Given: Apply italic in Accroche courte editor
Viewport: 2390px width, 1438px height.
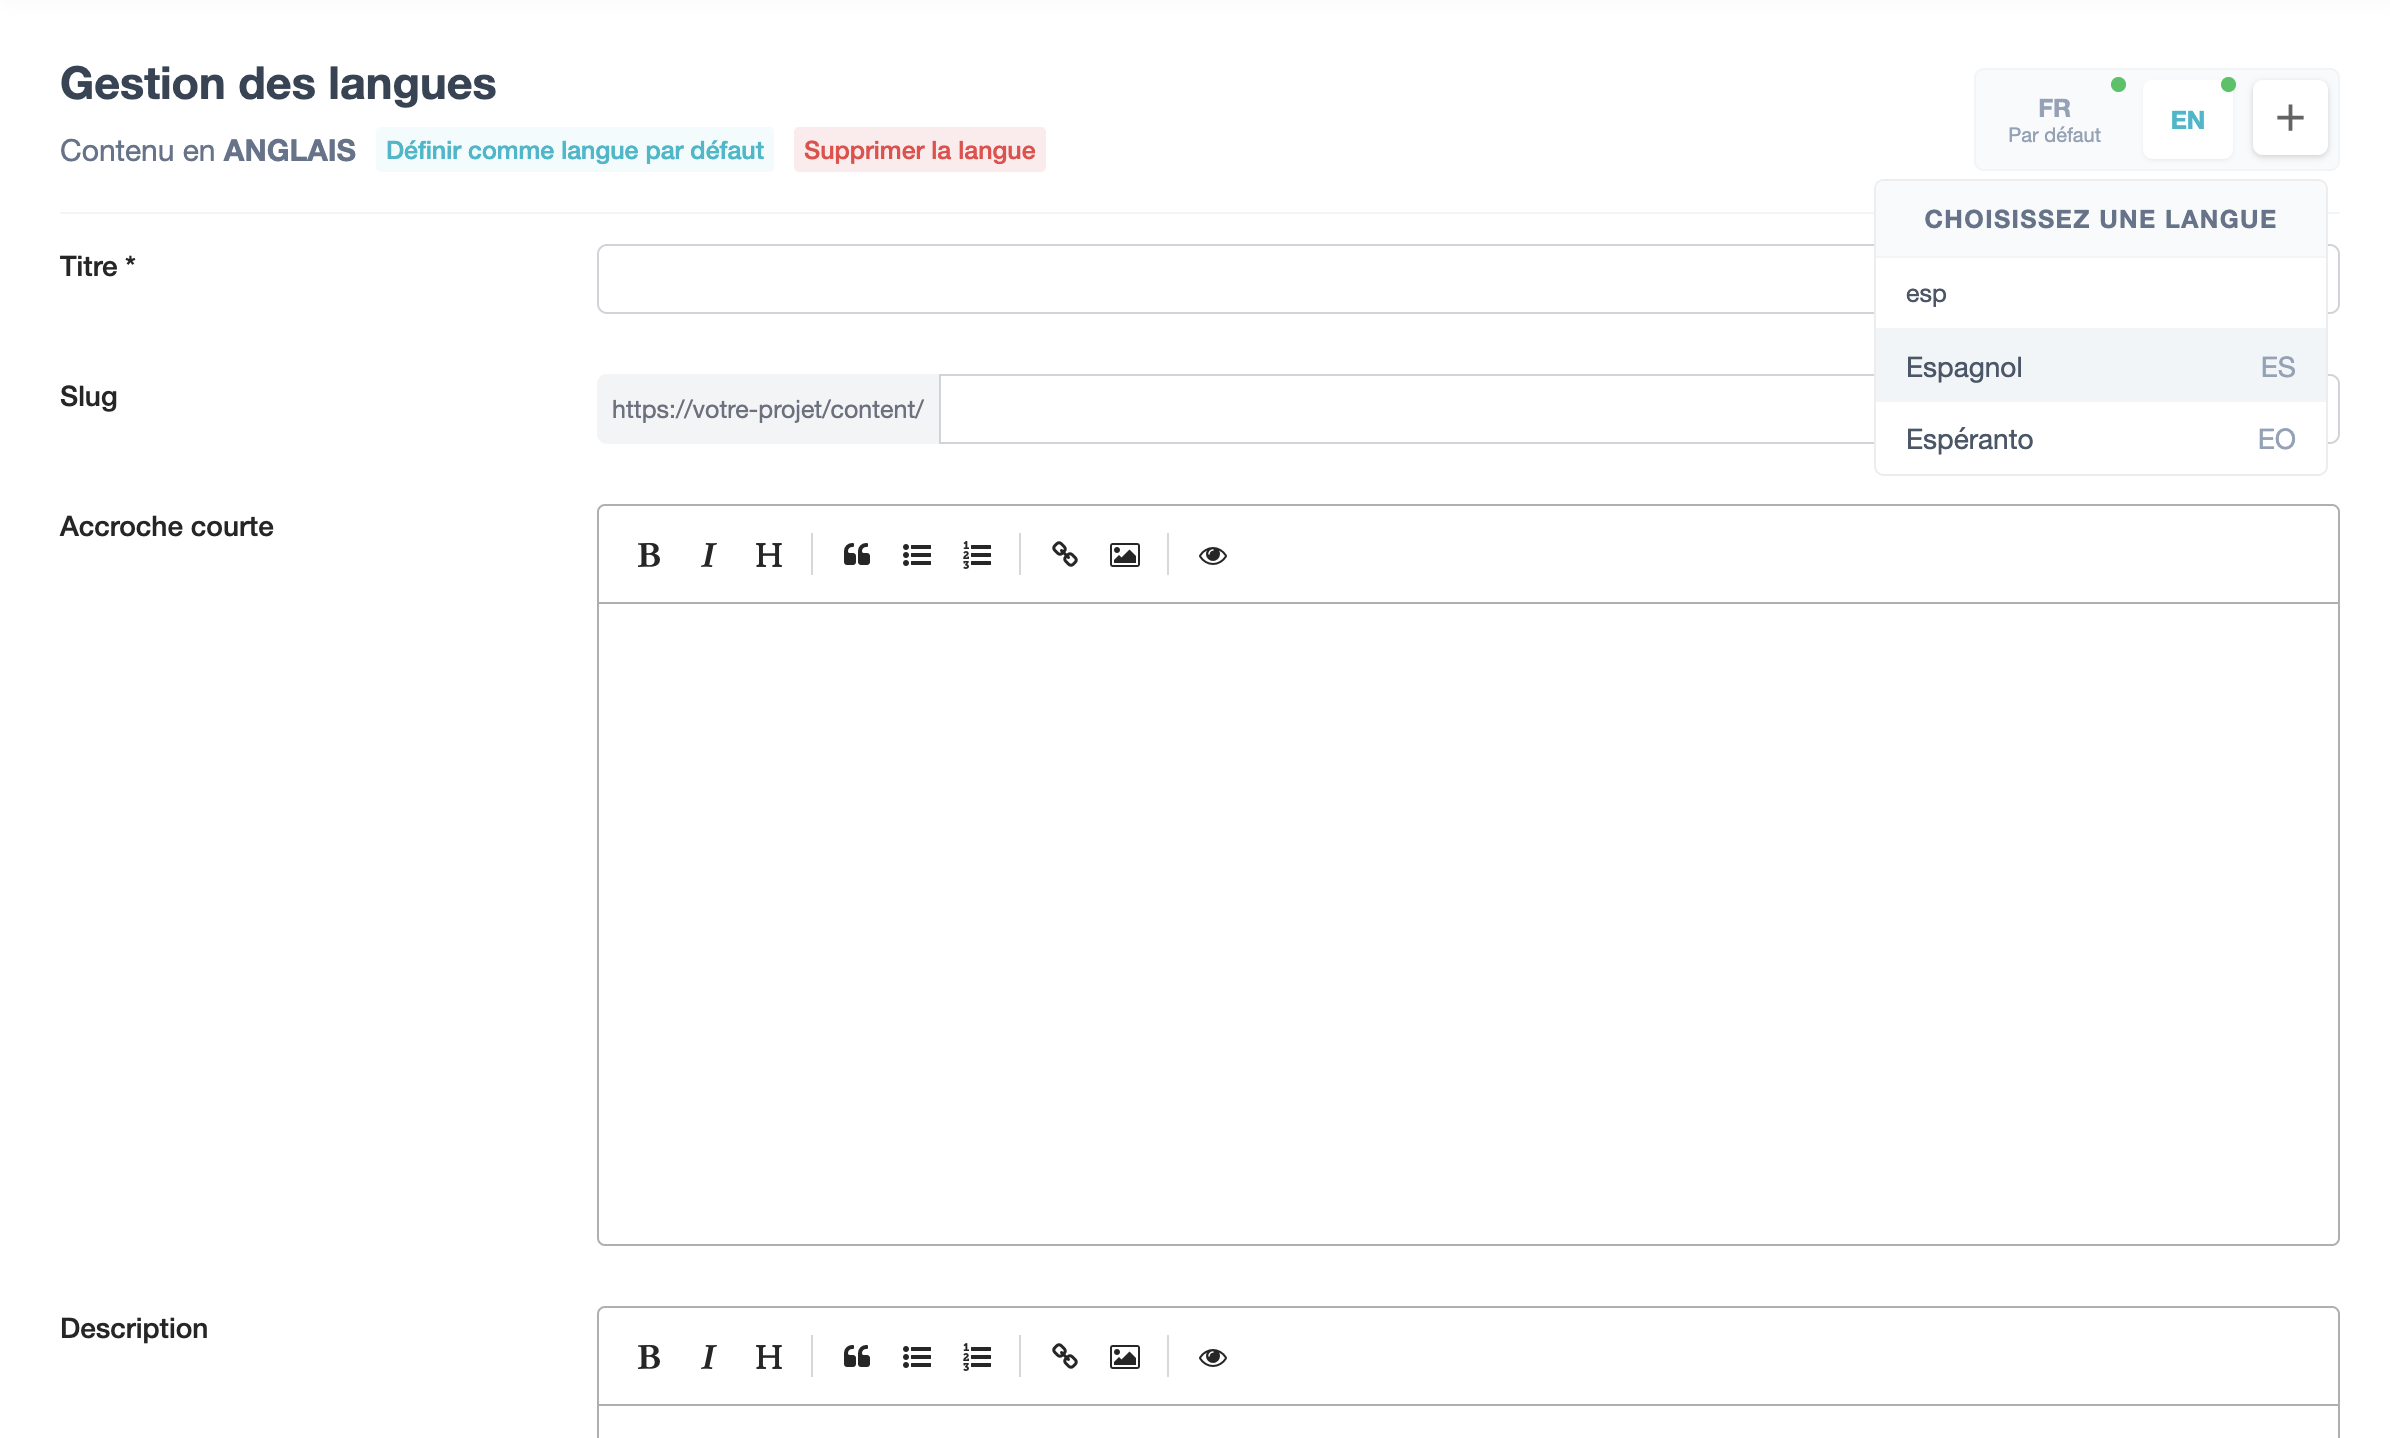Looking at the screenshot, I should (x=708, y=555).
